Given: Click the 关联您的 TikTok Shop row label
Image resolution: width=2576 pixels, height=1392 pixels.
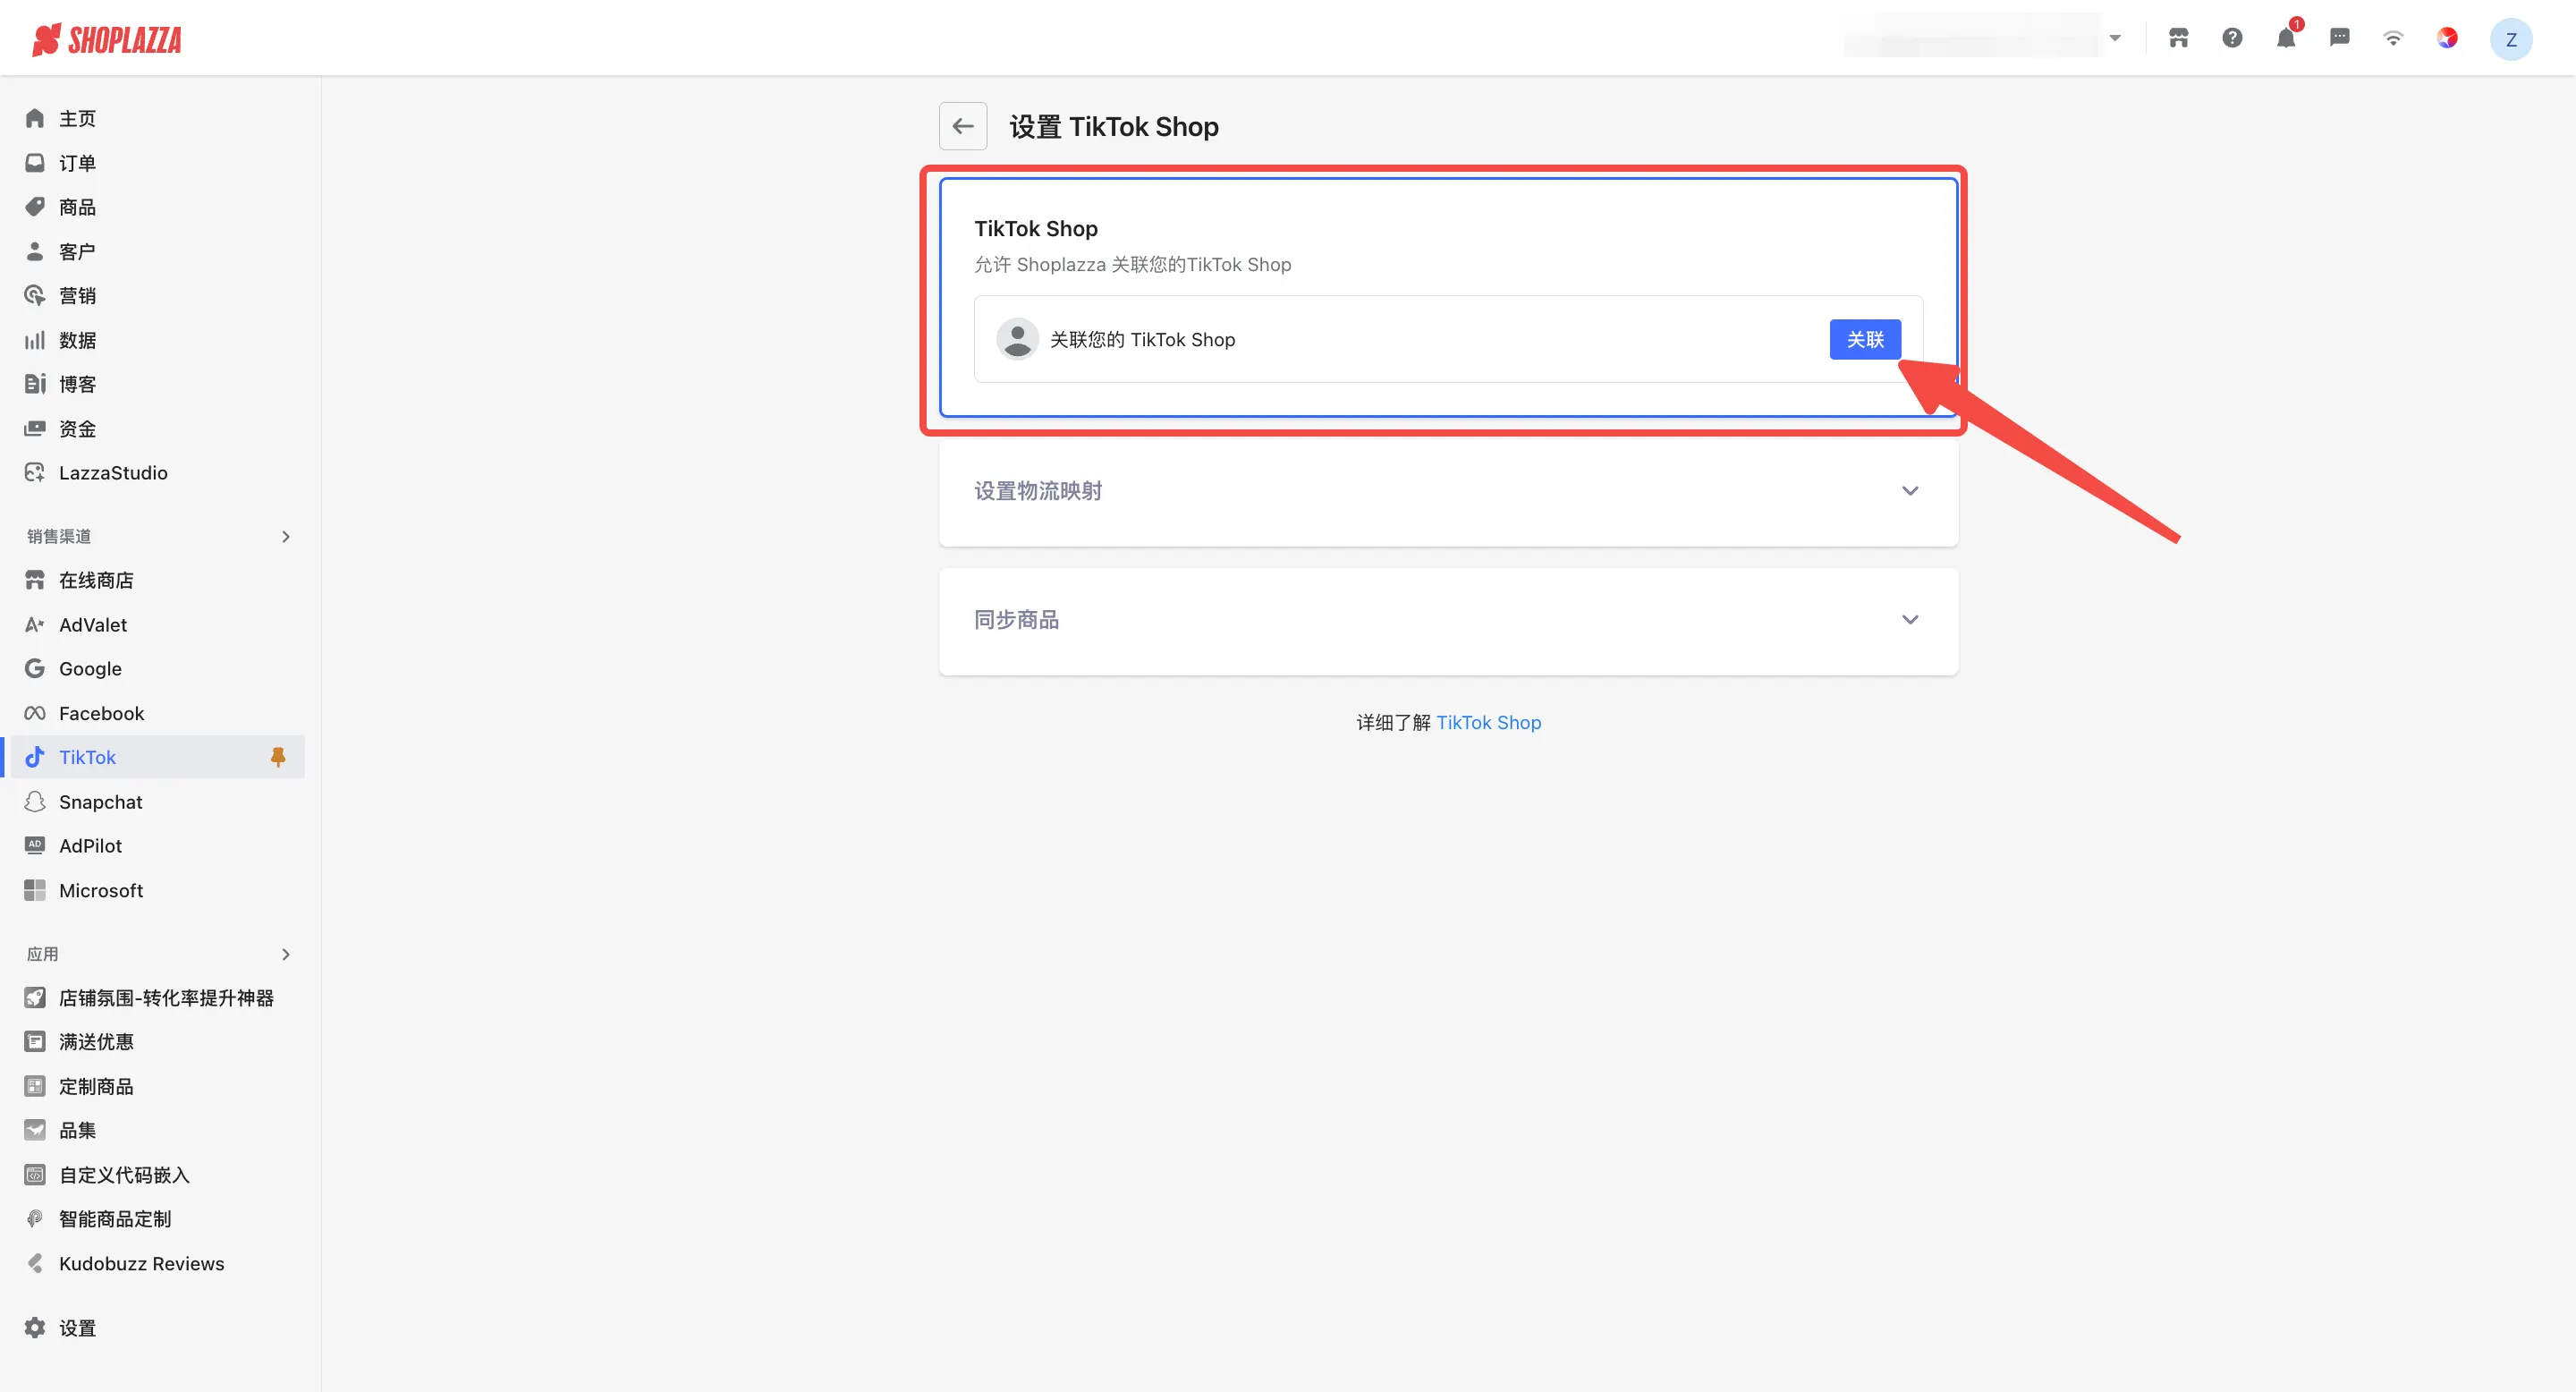Looking at the screenshot, I should pyautogui.click(x=1142, y=340).
